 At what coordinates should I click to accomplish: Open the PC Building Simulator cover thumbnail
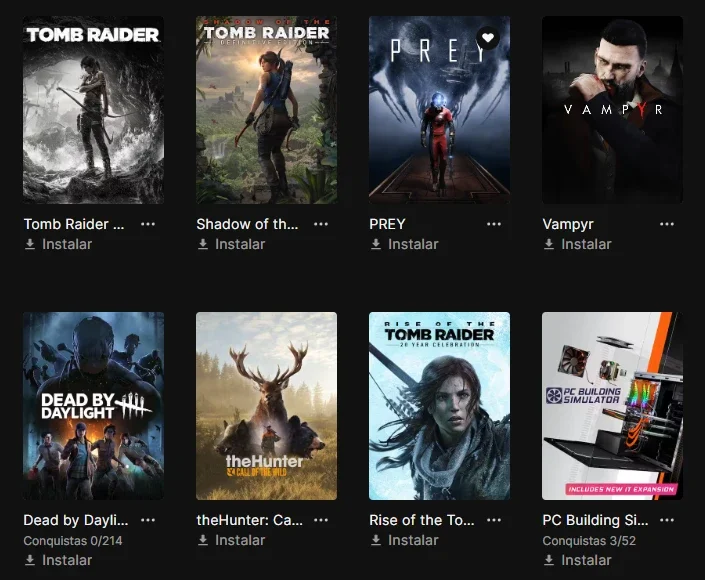point(612,406)
